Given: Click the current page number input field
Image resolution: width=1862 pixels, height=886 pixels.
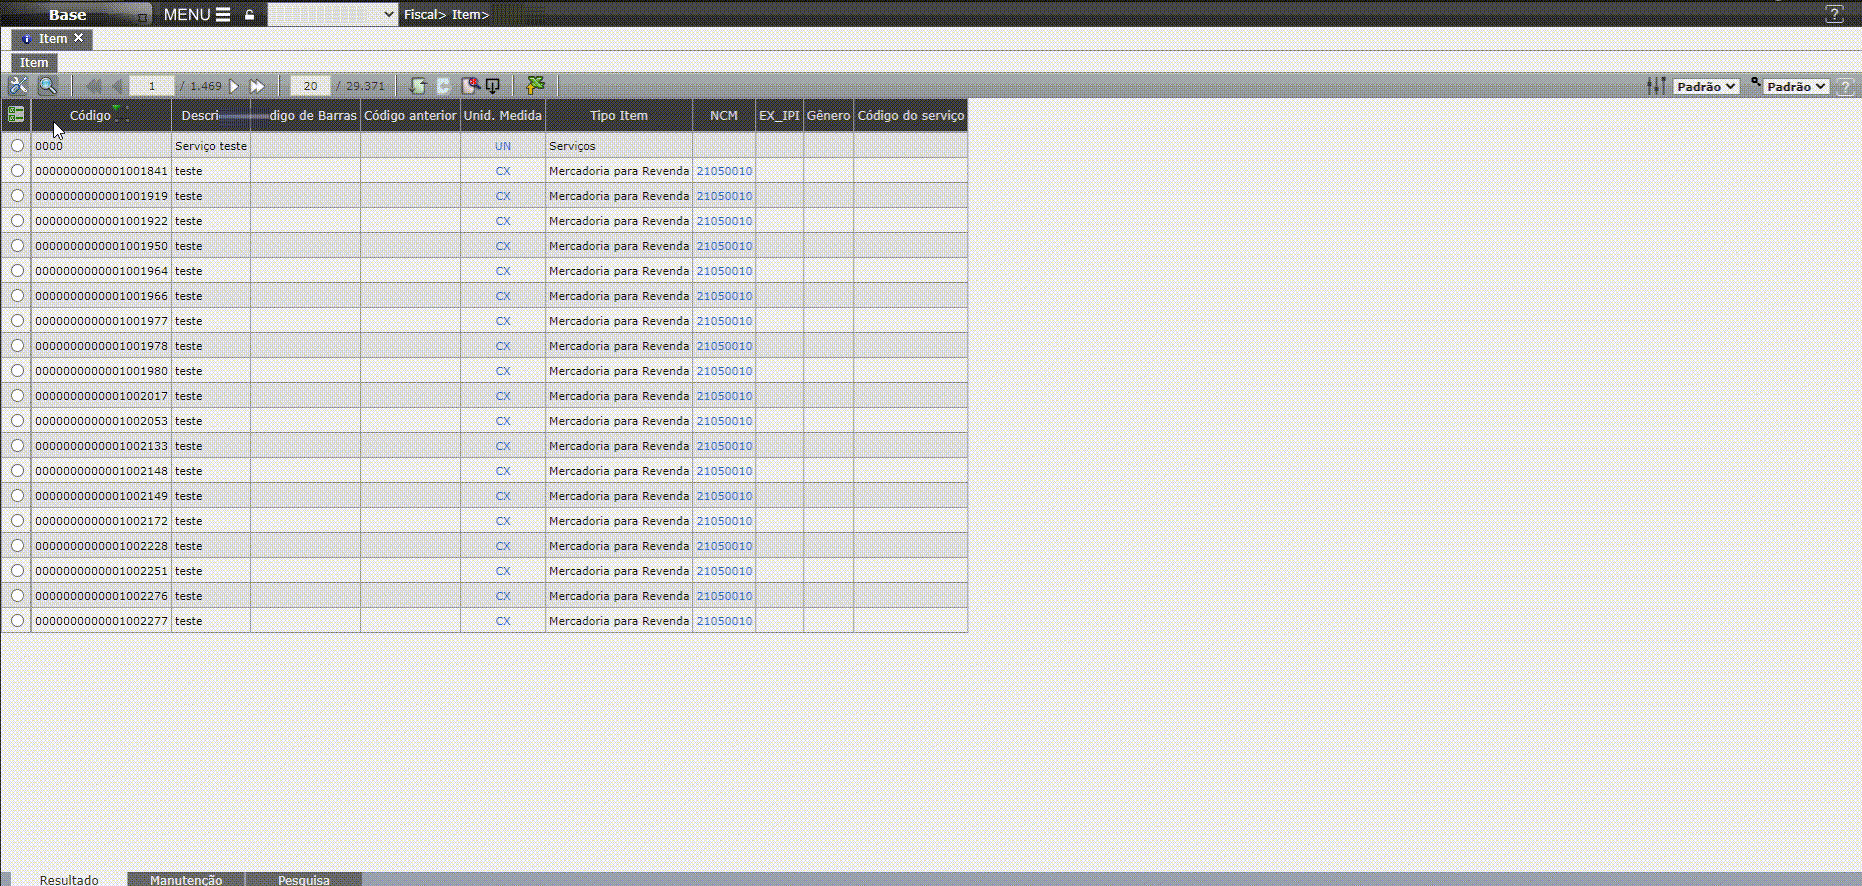Looking at the screenshot, I should click(x=152, y=86).
